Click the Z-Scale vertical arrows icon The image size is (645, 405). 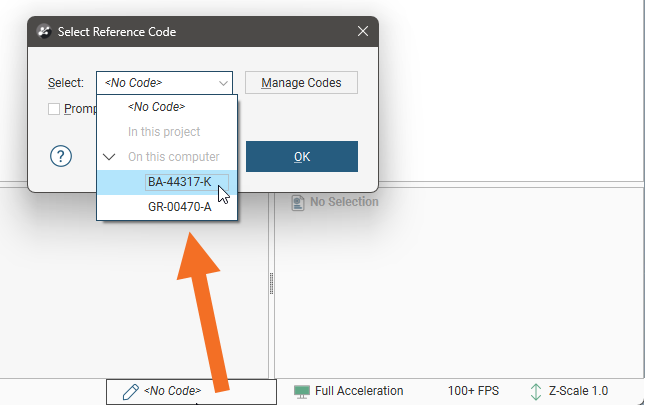click(x=535, y=391)
